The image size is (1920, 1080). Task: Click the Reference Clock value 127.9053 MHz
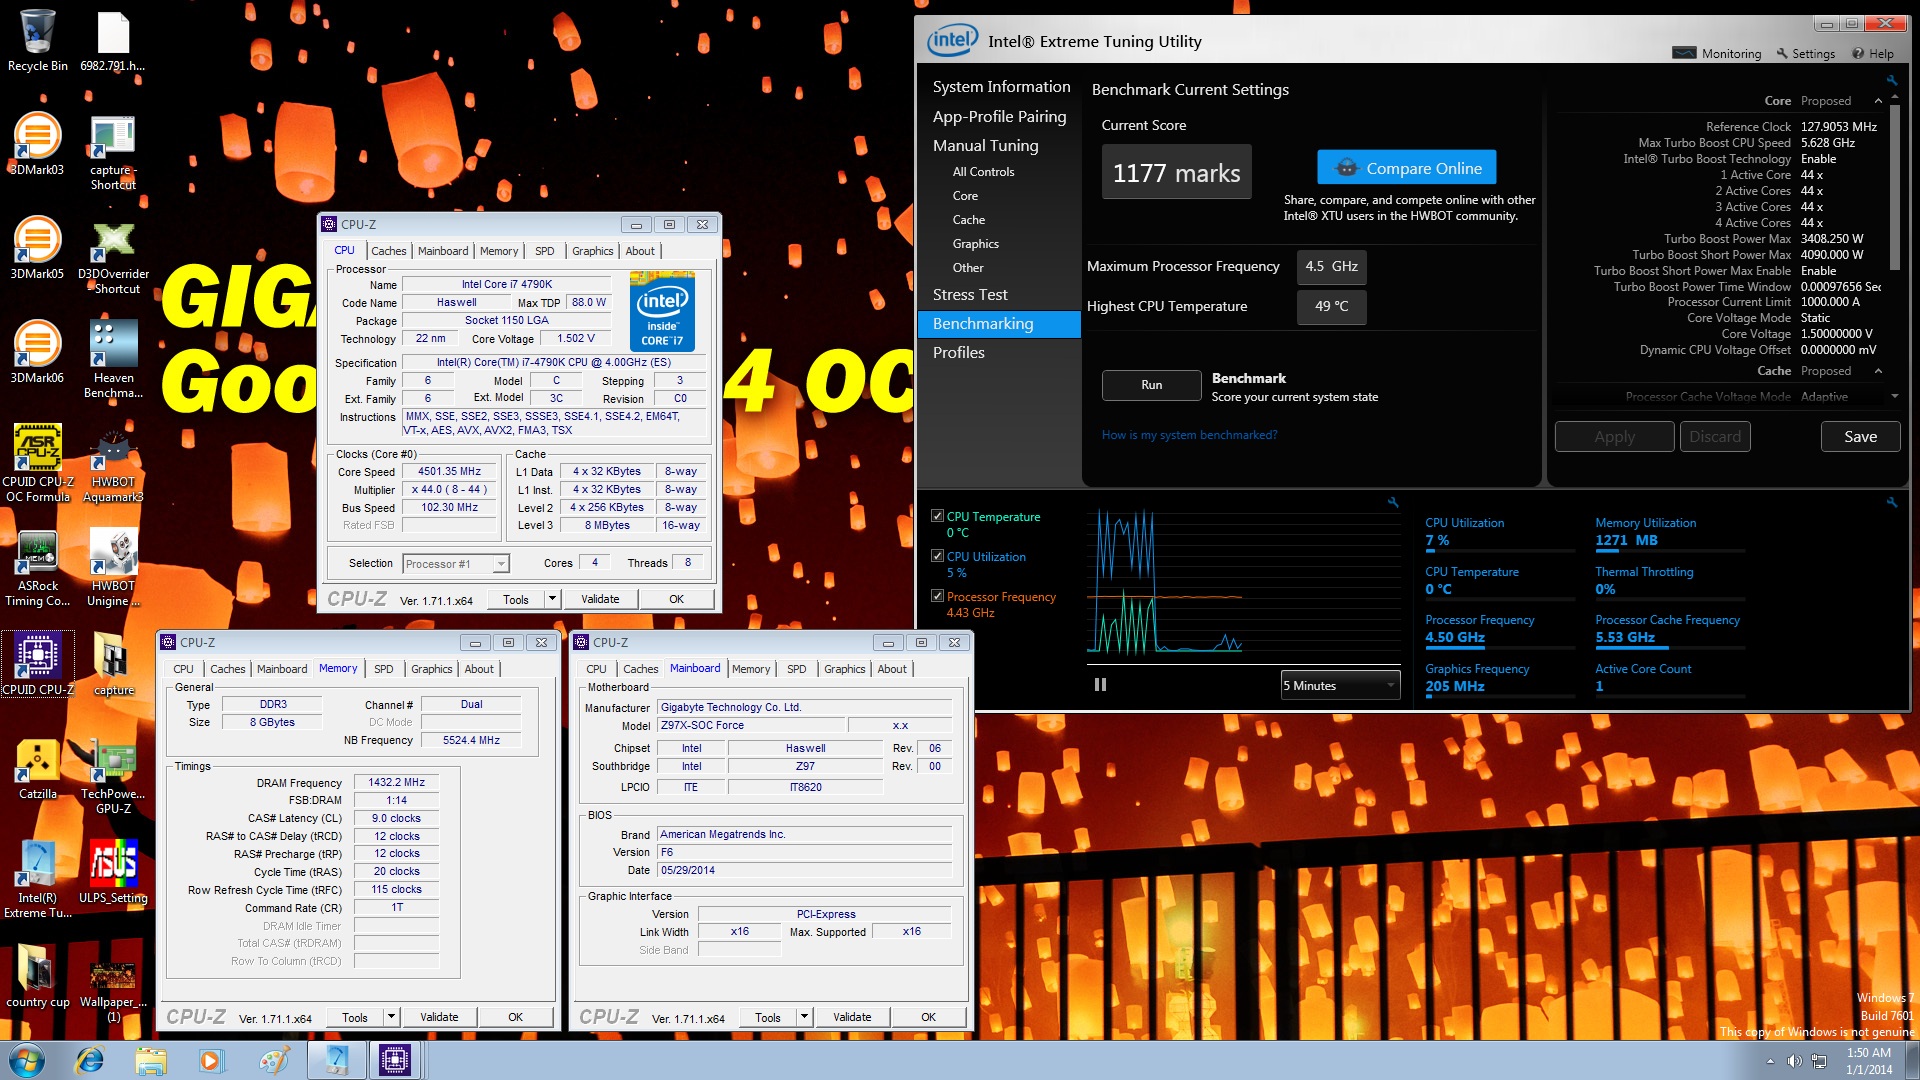(x=1838, y=127)
